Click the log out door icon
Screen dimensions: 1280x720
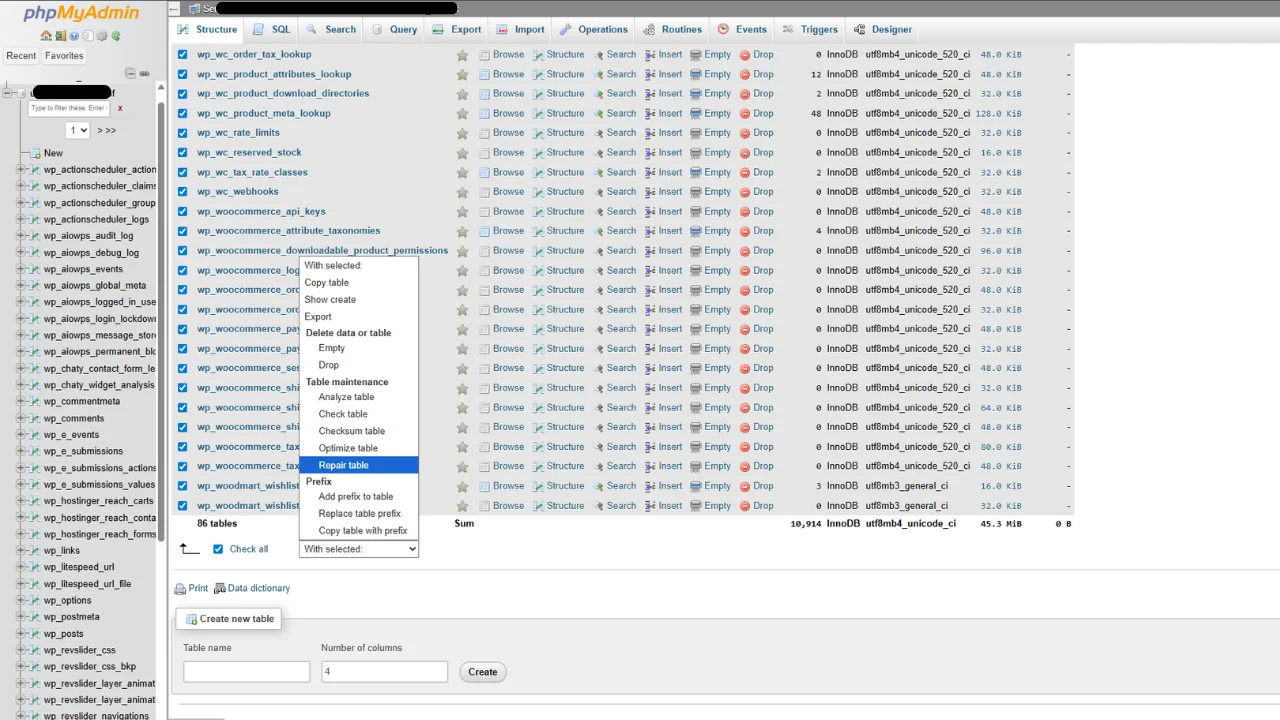[x=60, y=36]
